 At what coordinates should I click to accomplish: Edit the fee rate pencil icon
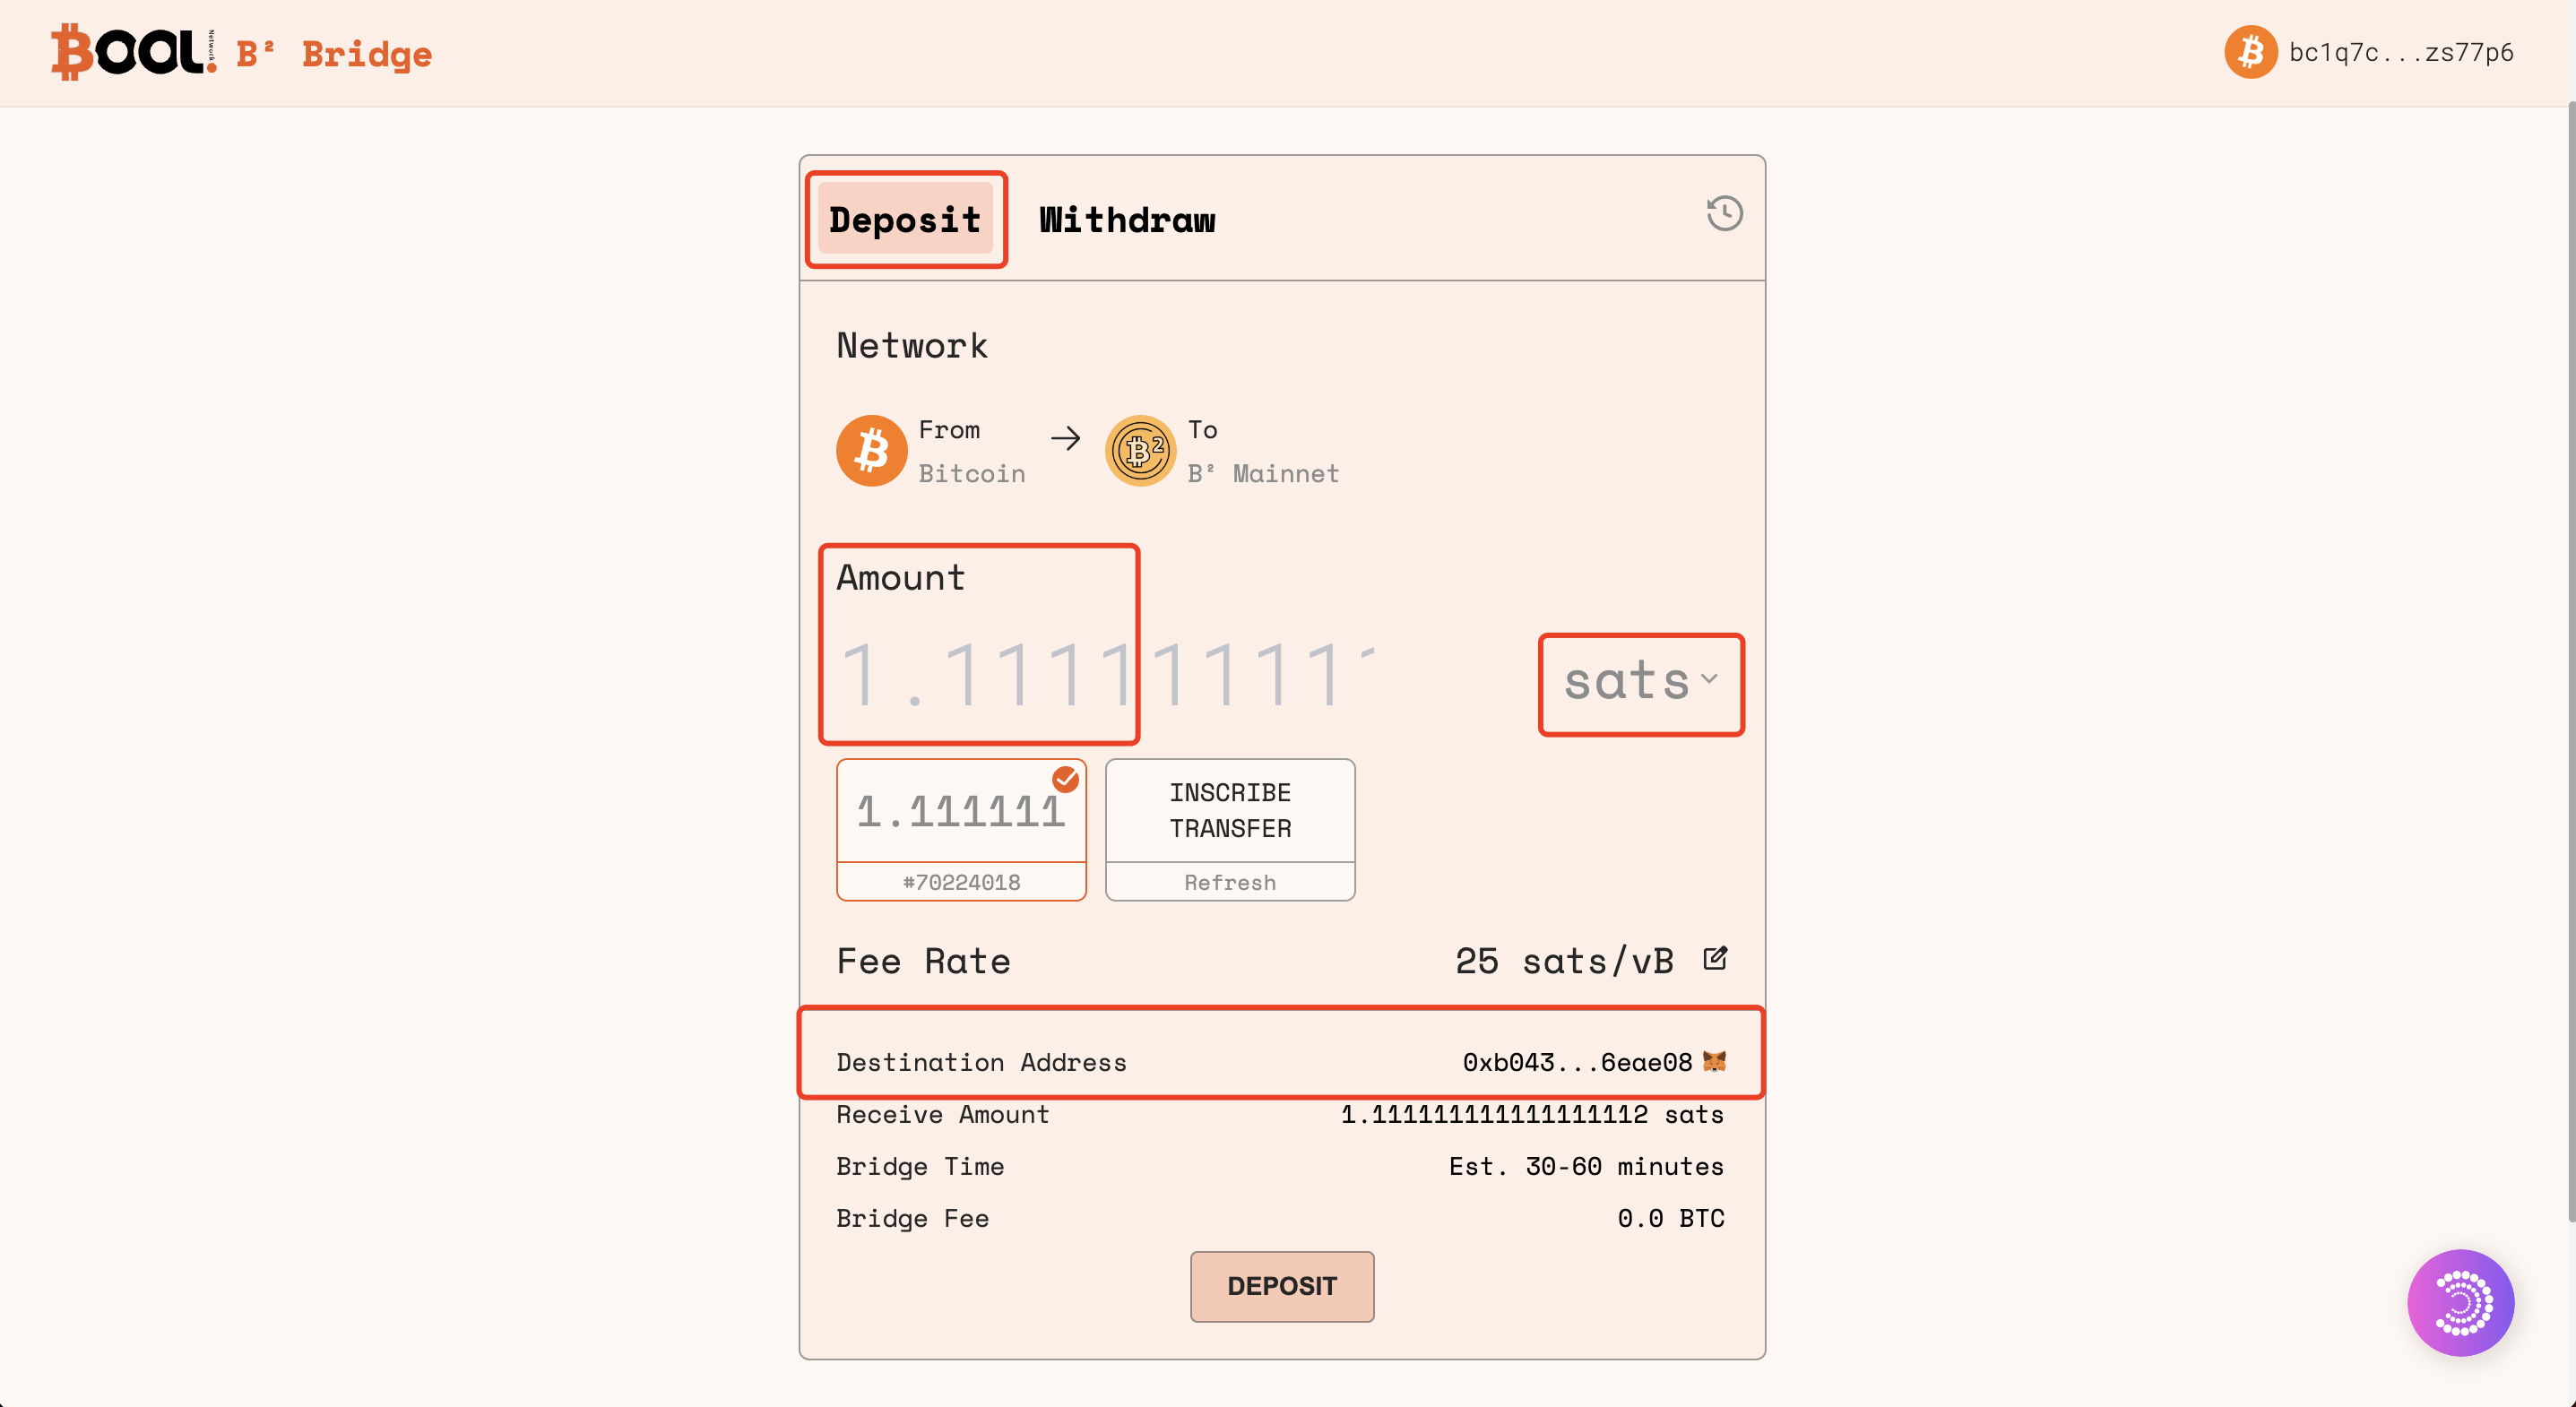[x=1715, y=959]
